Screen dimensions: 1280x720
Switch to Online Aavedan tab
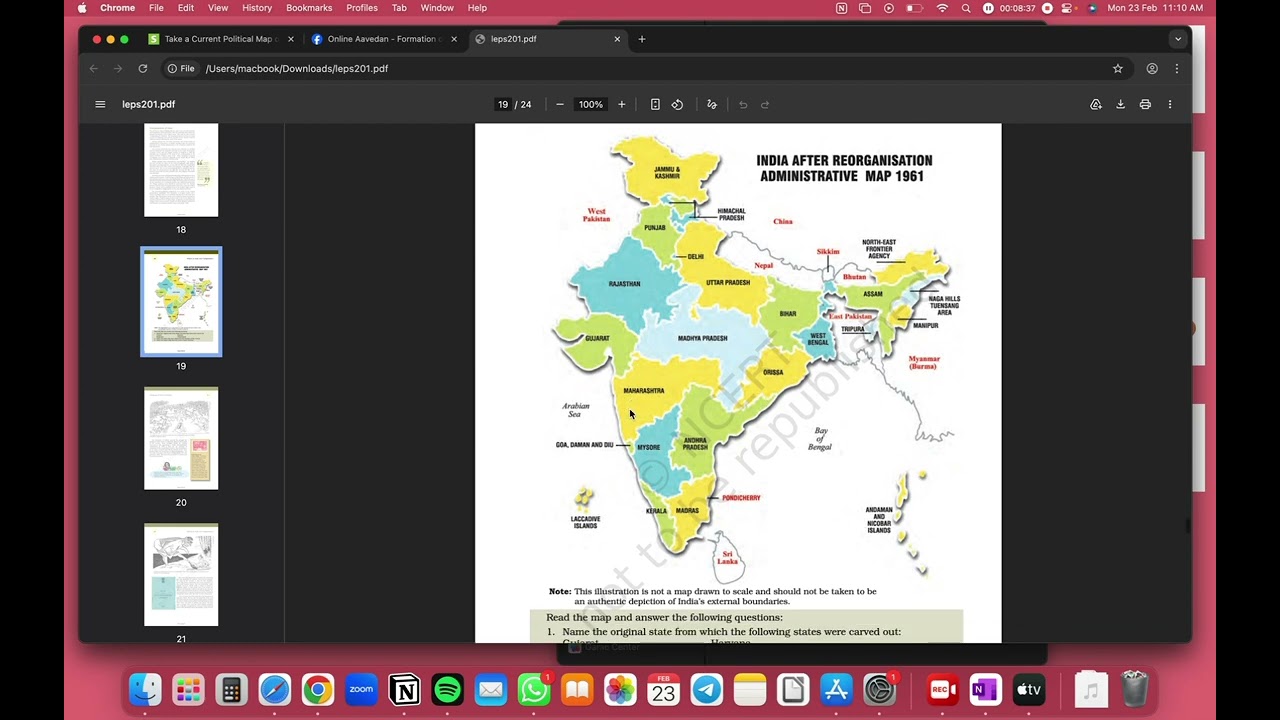(383, 39)
